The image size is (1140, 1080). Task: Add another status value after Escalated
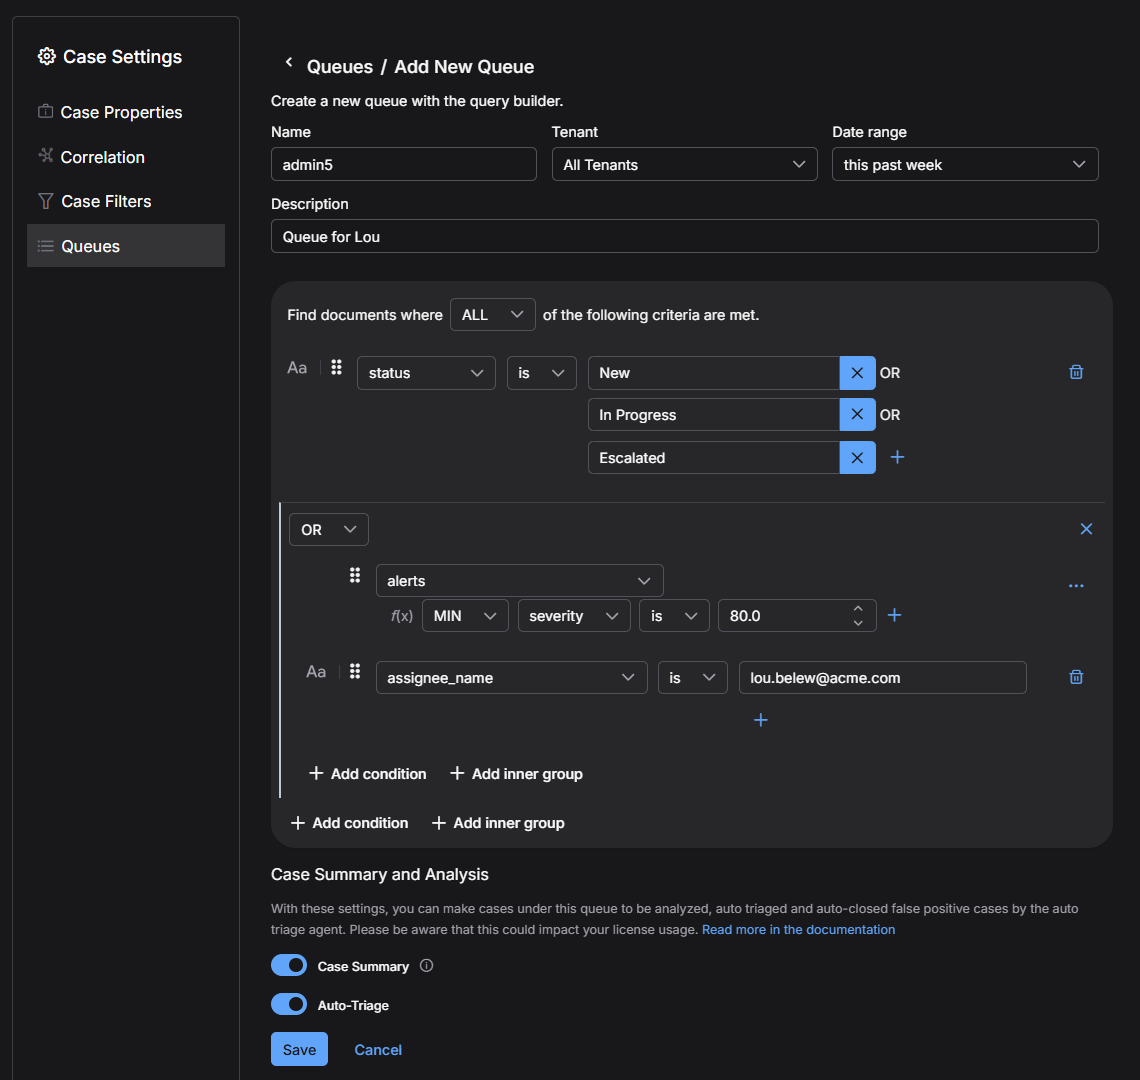(897, 457)
